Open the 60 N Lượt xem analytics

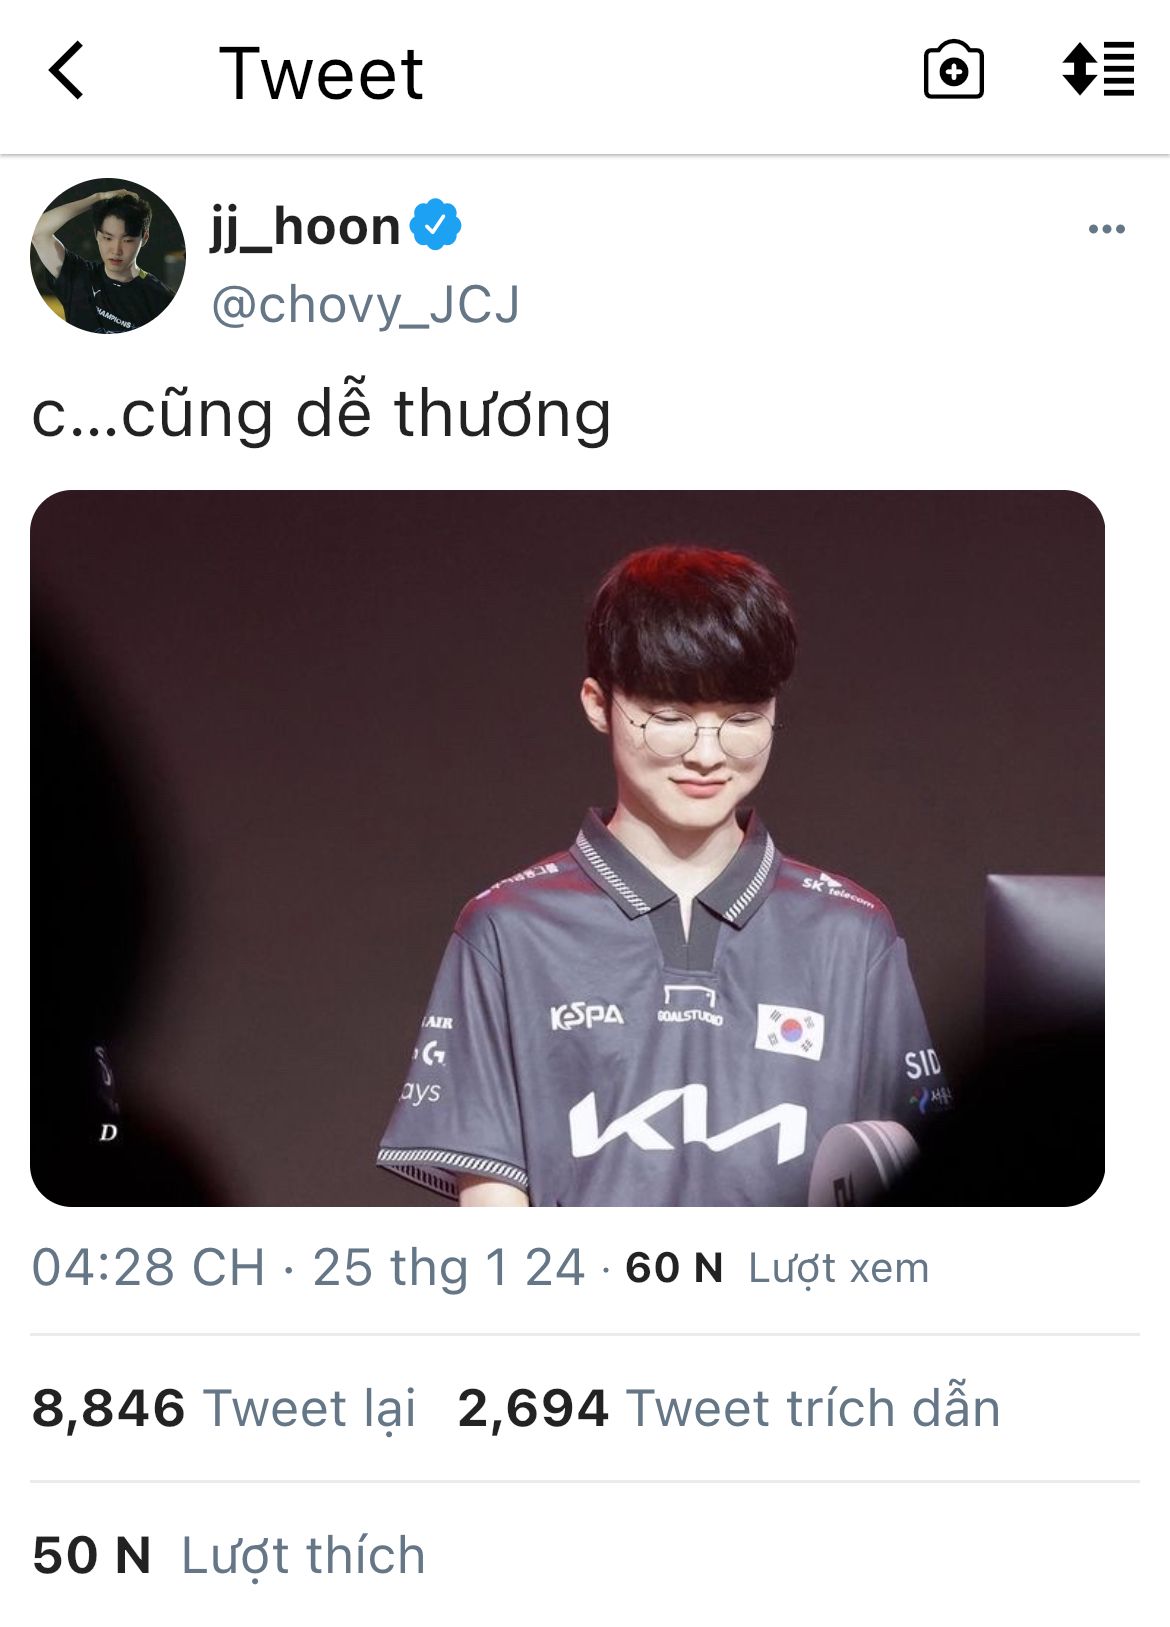(777, 1268)
